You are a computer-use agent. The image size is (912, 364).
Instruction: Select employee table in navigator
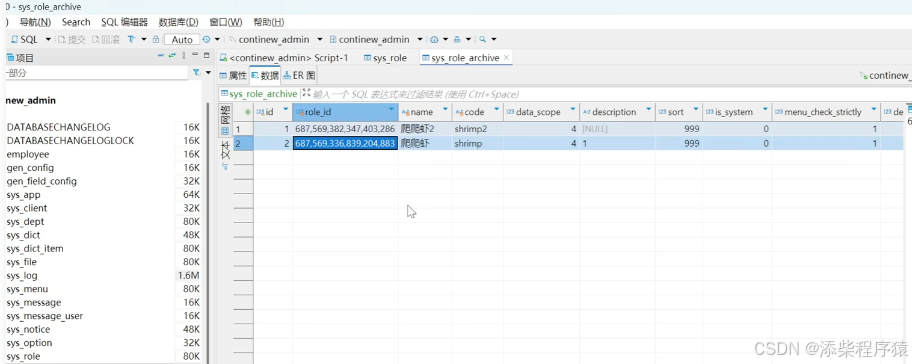click(x=28, y=154)
